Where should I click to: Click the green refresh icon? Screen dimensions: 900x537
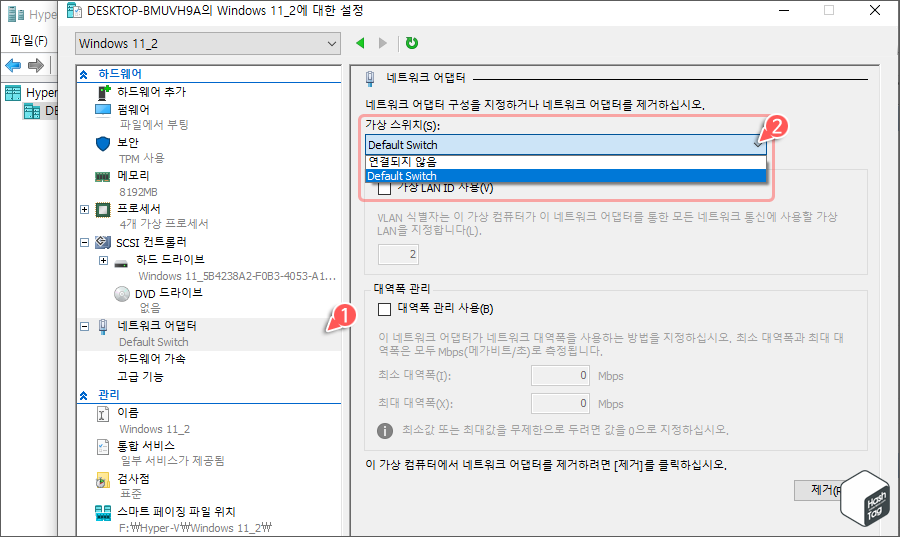click(412, 43)
